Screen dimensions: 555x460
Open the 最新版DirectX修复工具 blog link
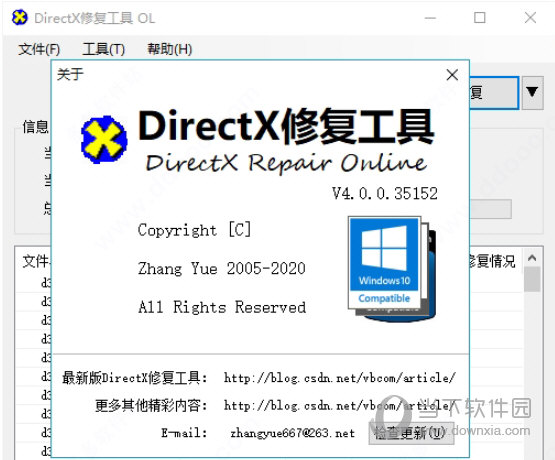[x=339, y=378]
